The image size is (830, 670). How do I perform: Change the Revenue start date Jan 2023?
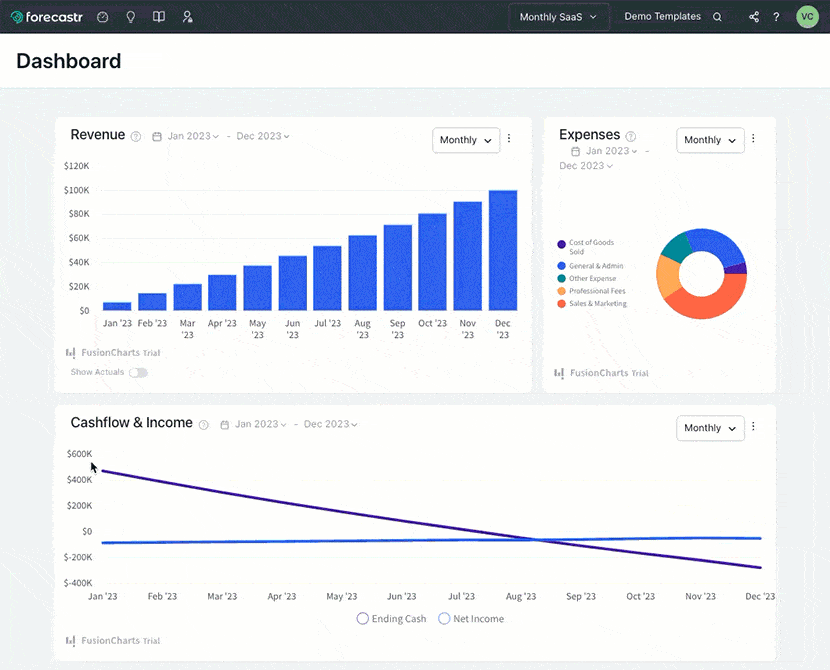pyautogui.click(x=193, y=136)
